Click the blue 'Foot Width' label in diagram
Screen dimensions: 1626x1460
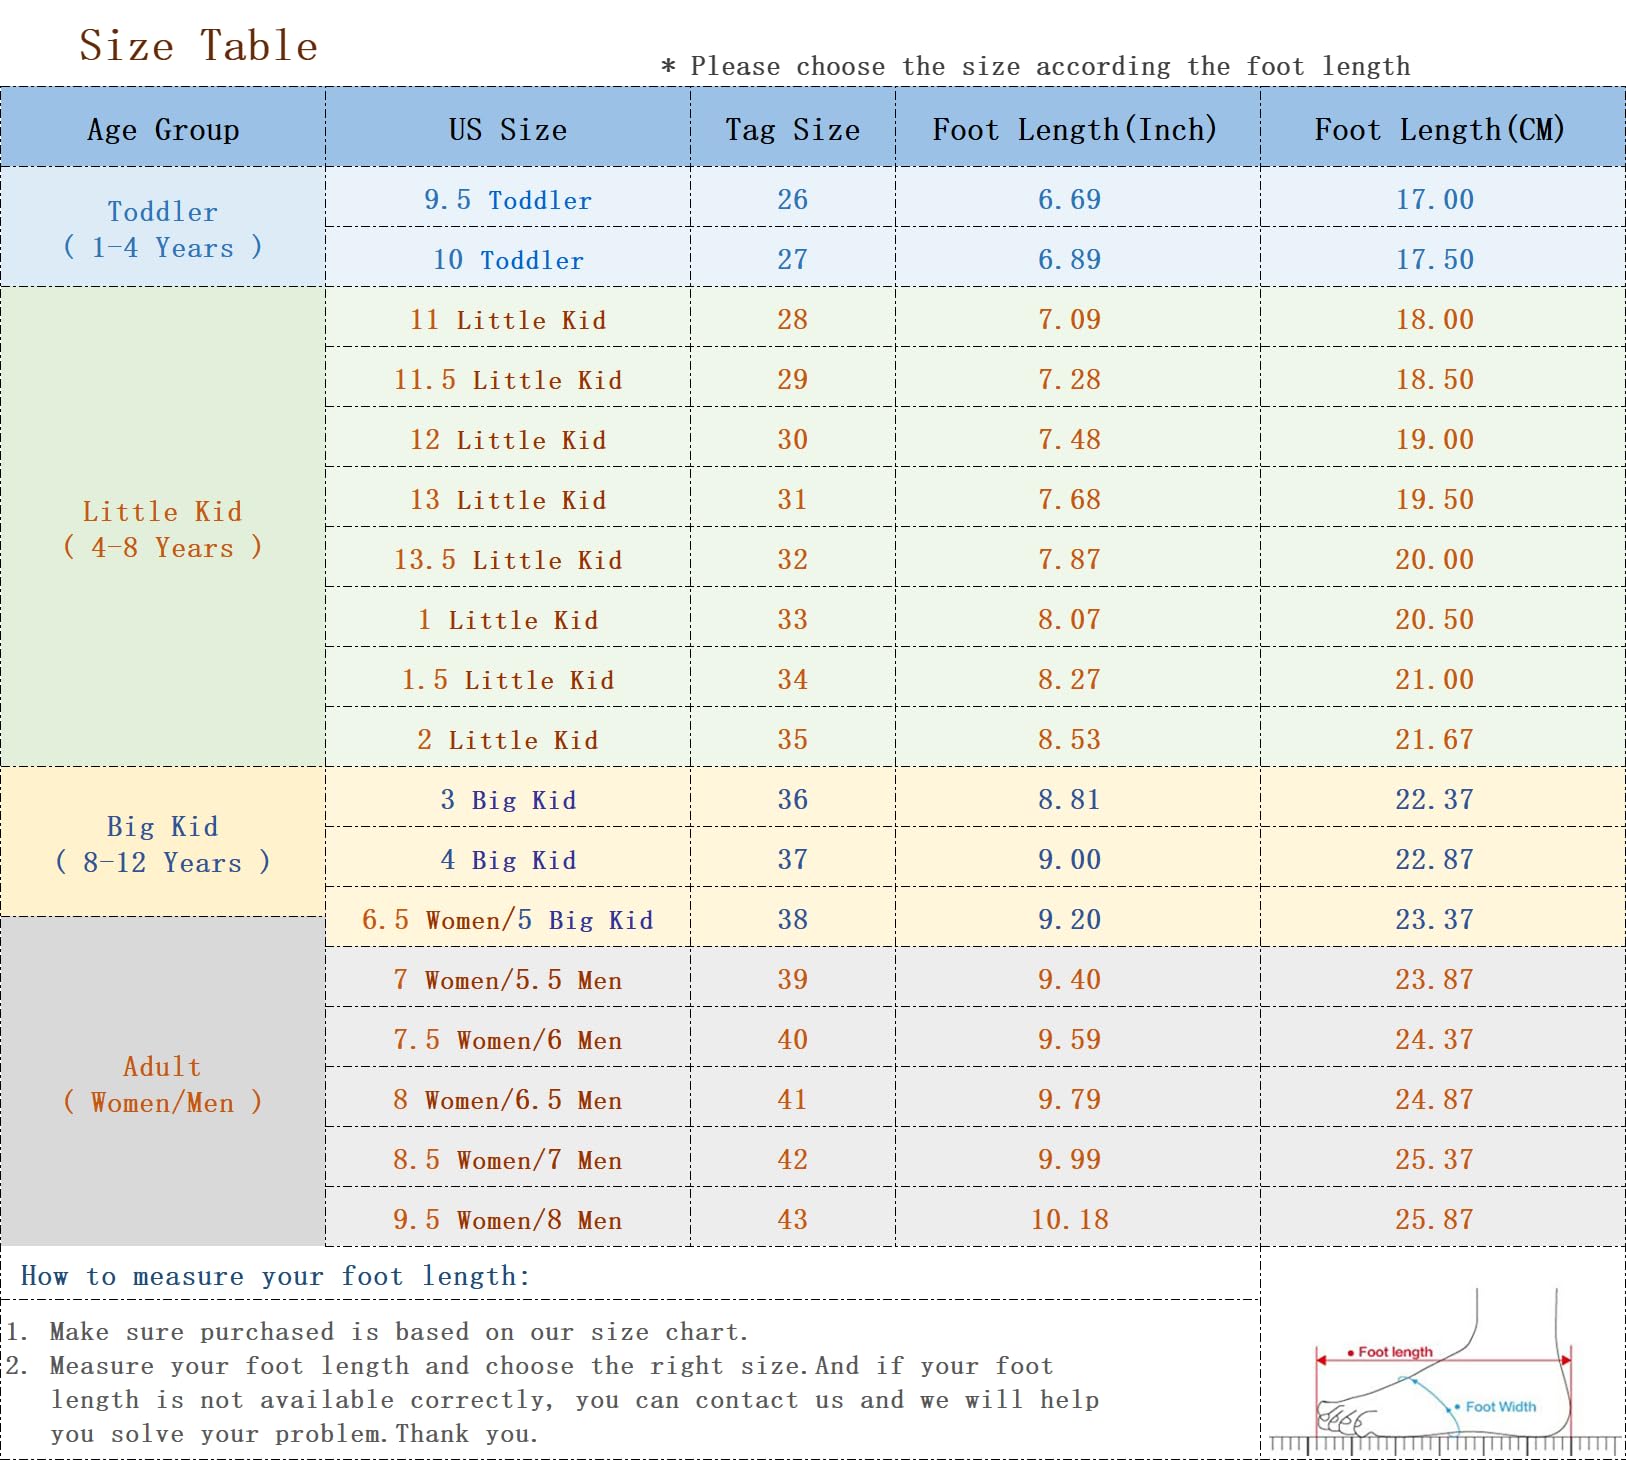1500,1406
